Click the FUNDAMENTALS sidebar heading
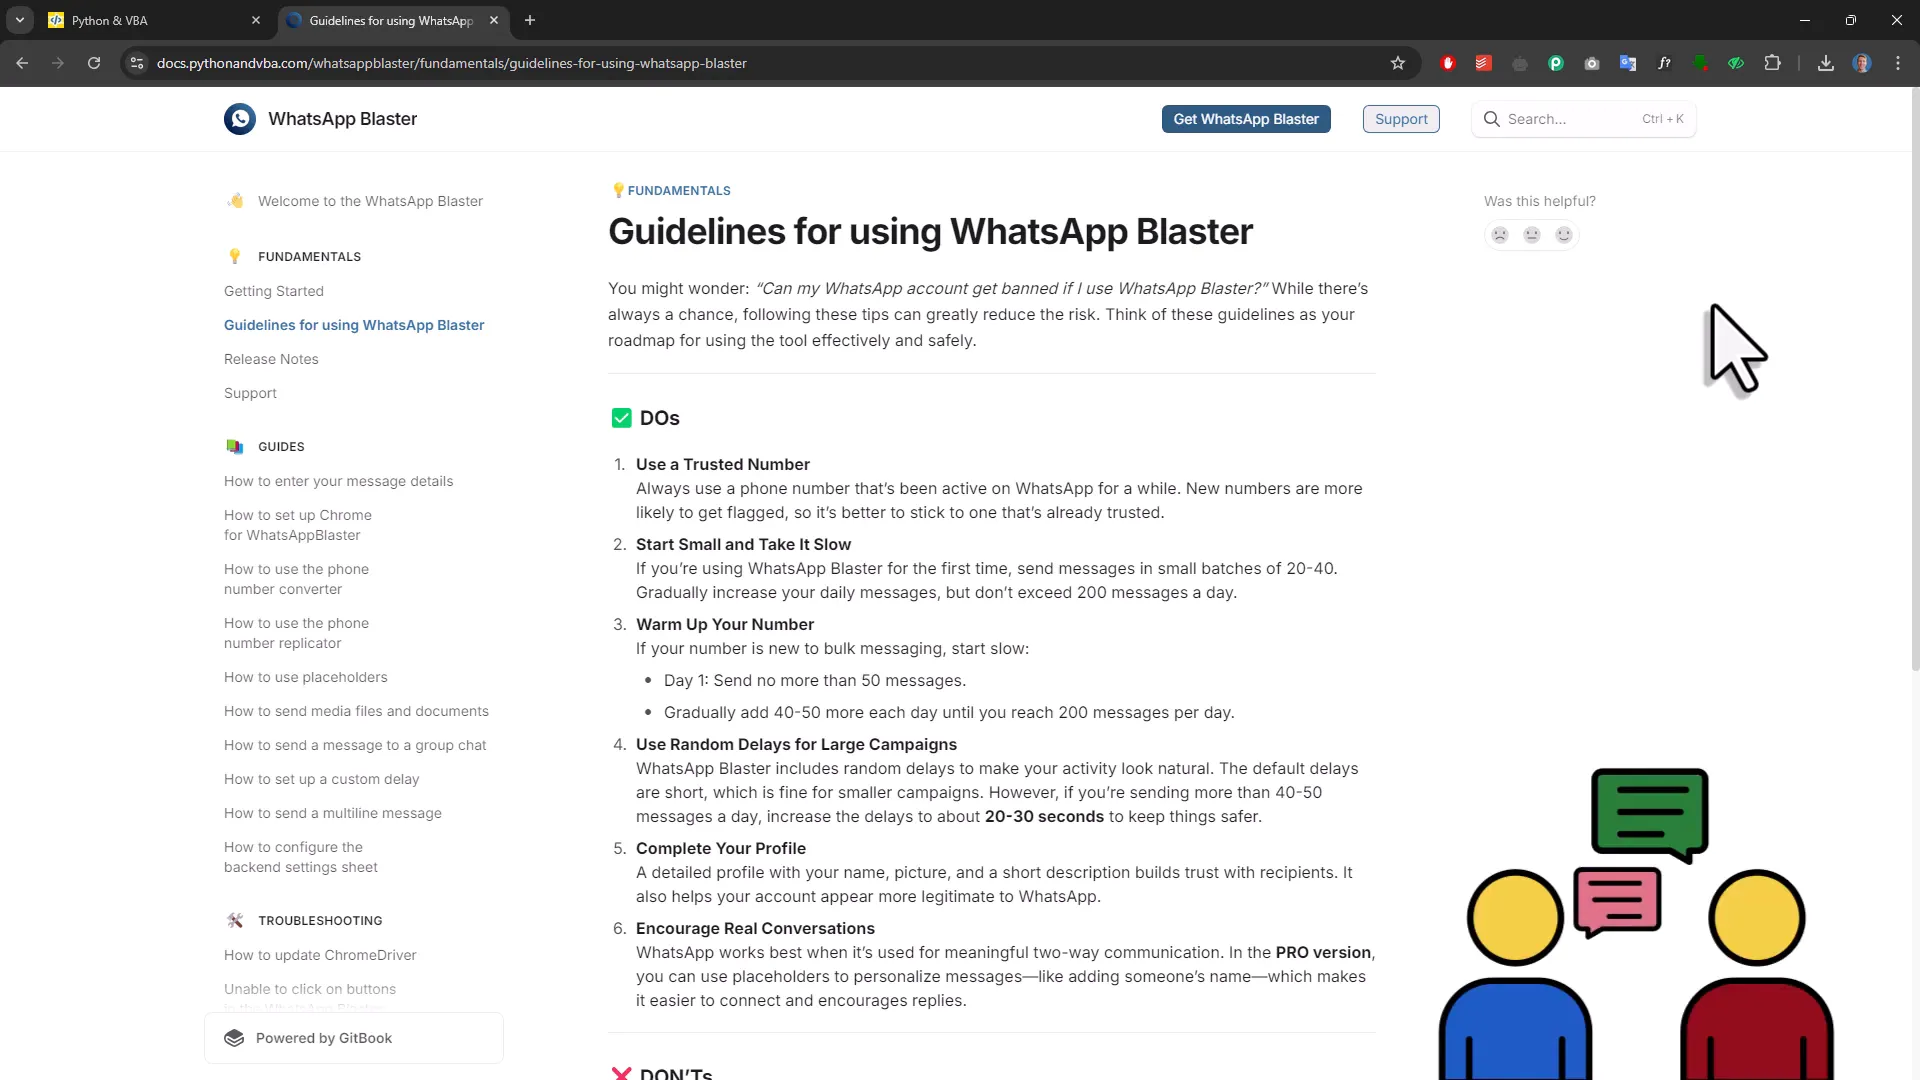The height and width of the screenshot is (1080, 1920). point(309,257)
